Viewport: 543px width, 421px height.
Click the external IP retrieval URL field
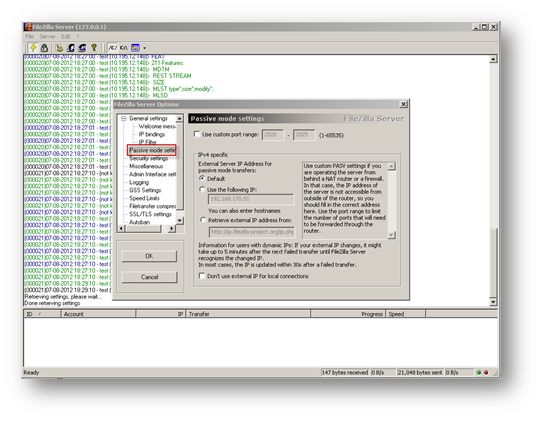[252, 232]
